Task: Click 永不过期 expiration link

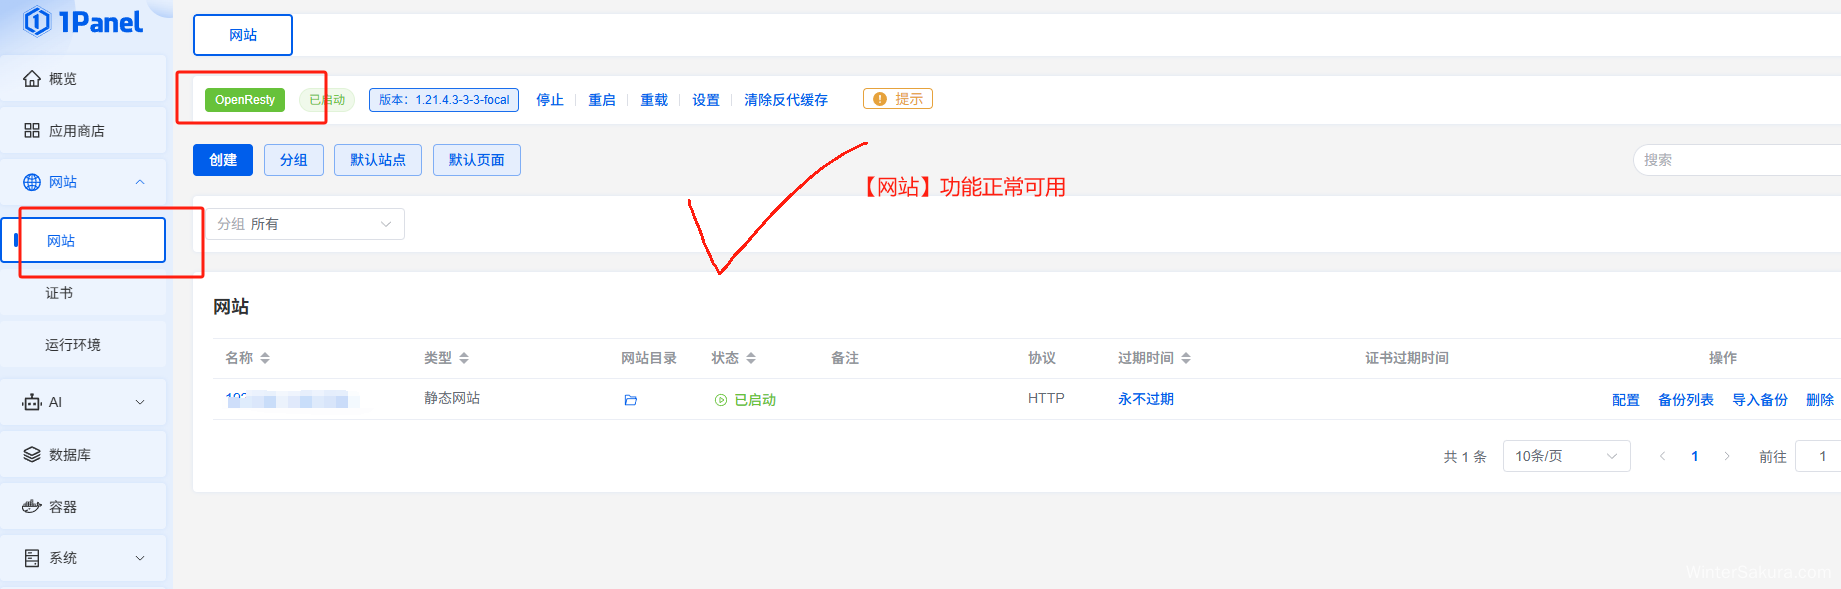Action: 1146,399
